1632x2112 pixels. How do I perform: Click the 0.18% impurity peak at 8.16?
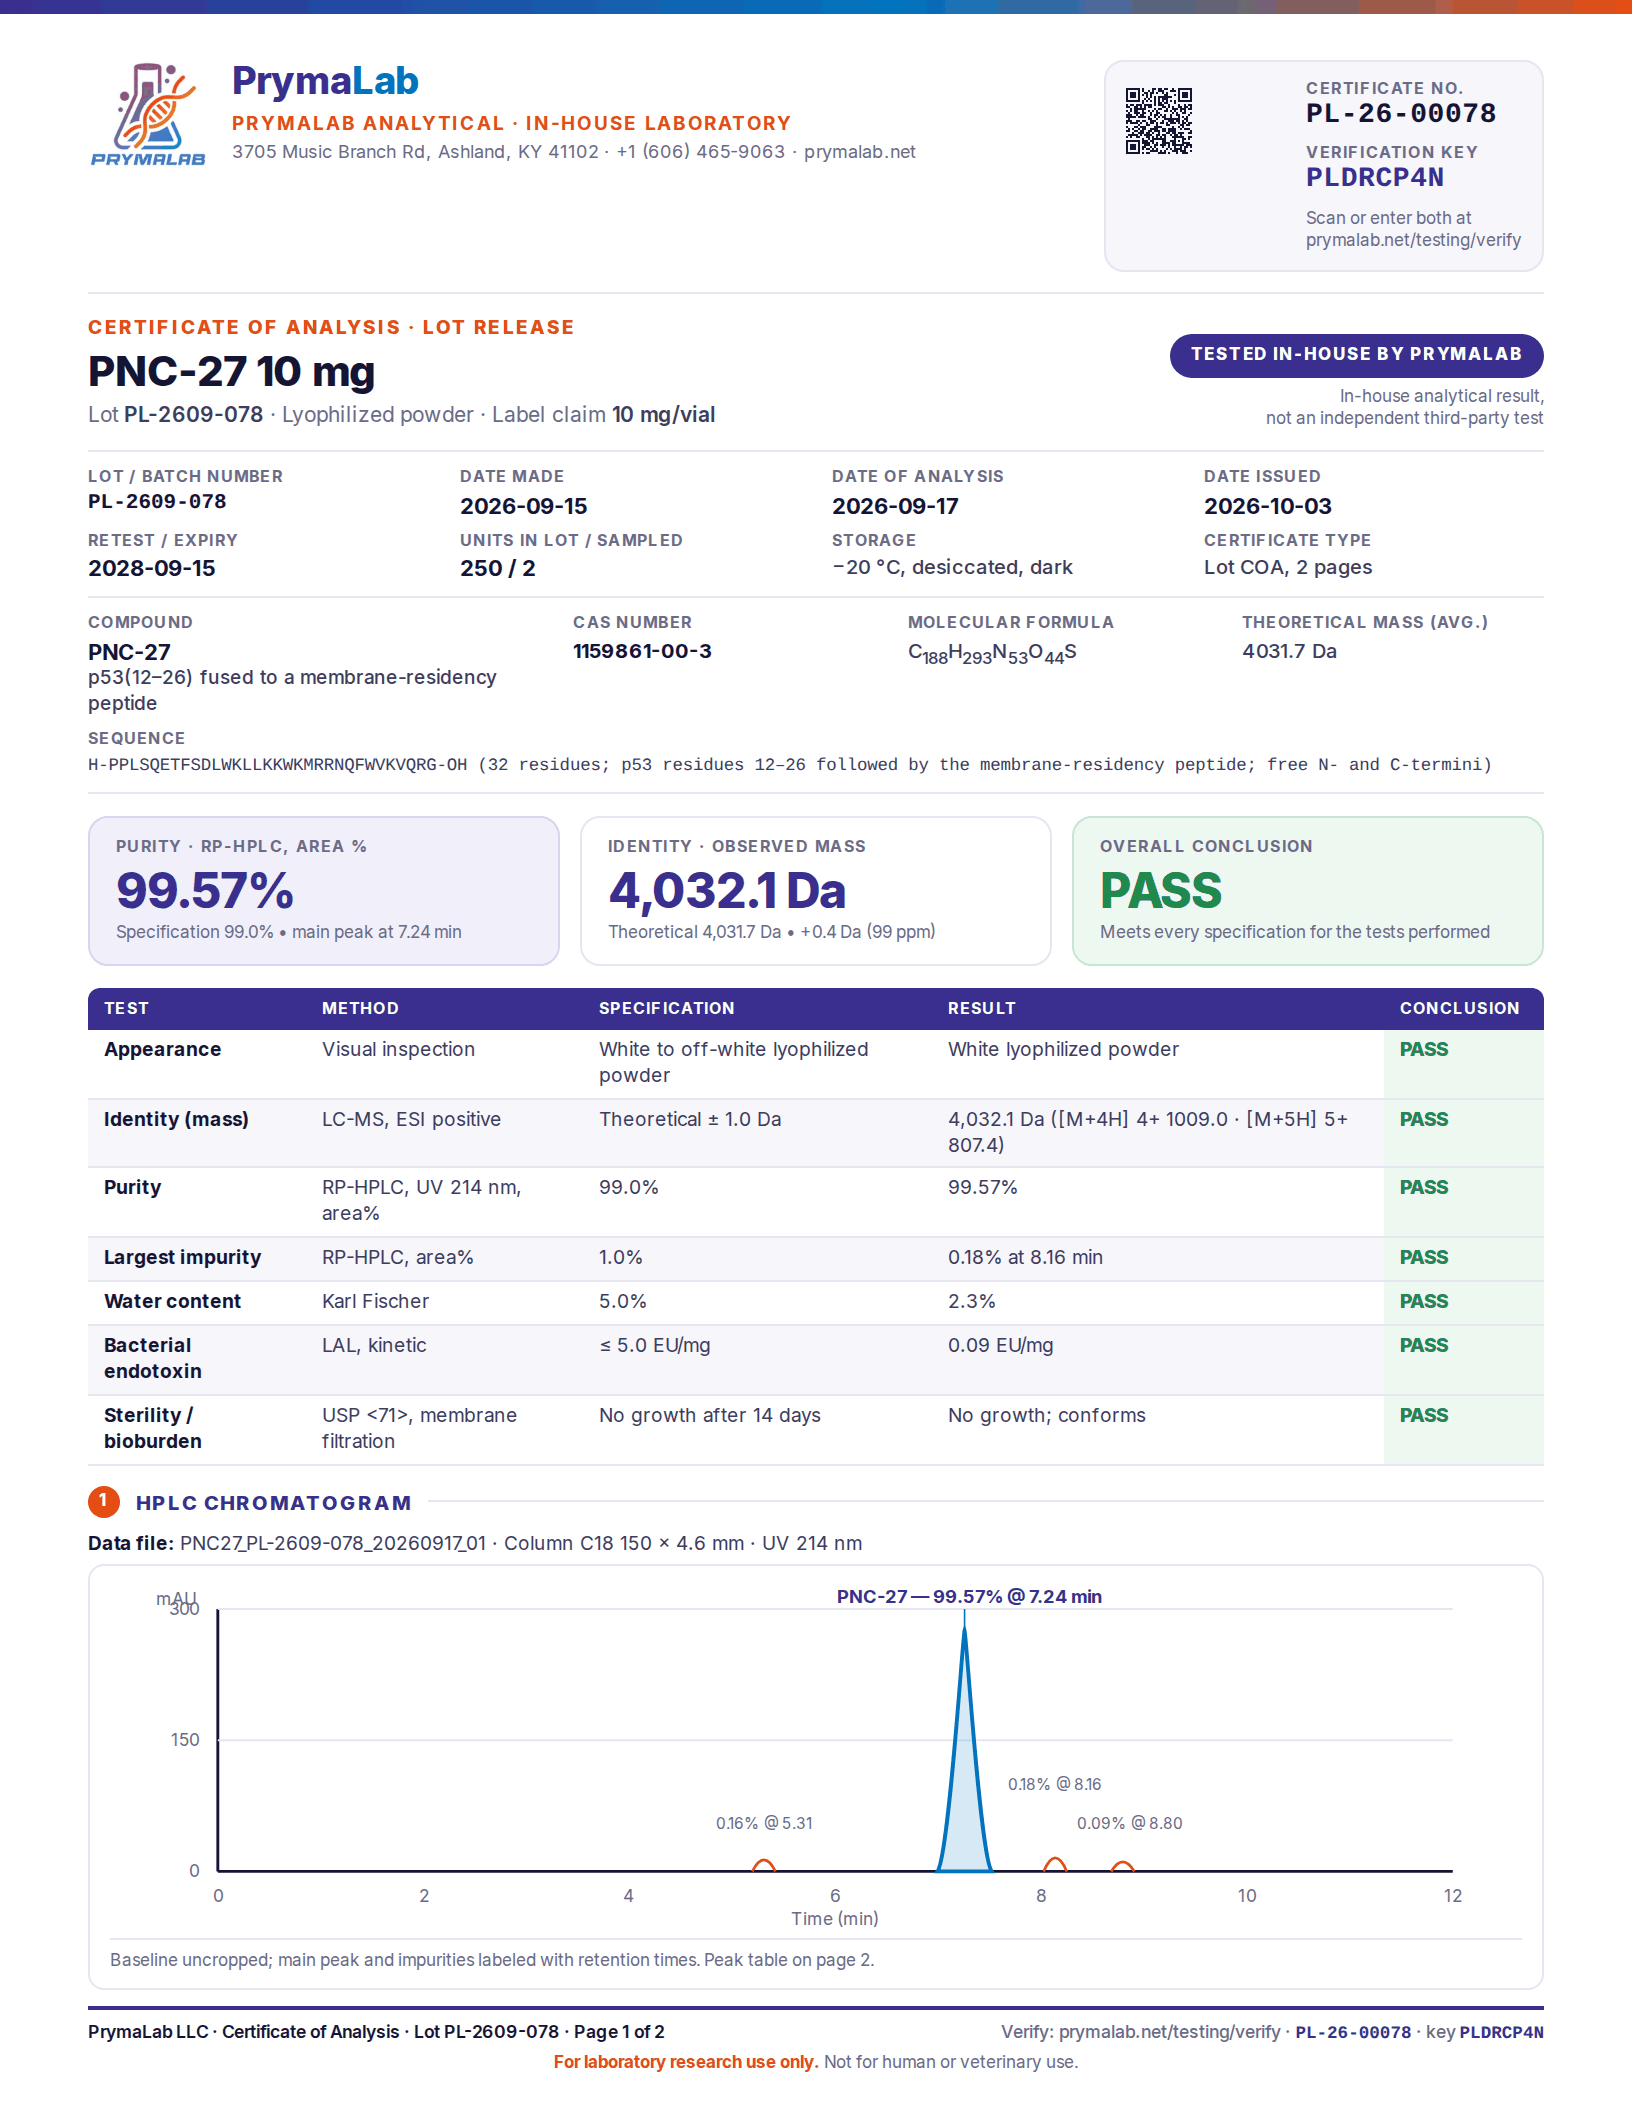click(1055, 1864)
